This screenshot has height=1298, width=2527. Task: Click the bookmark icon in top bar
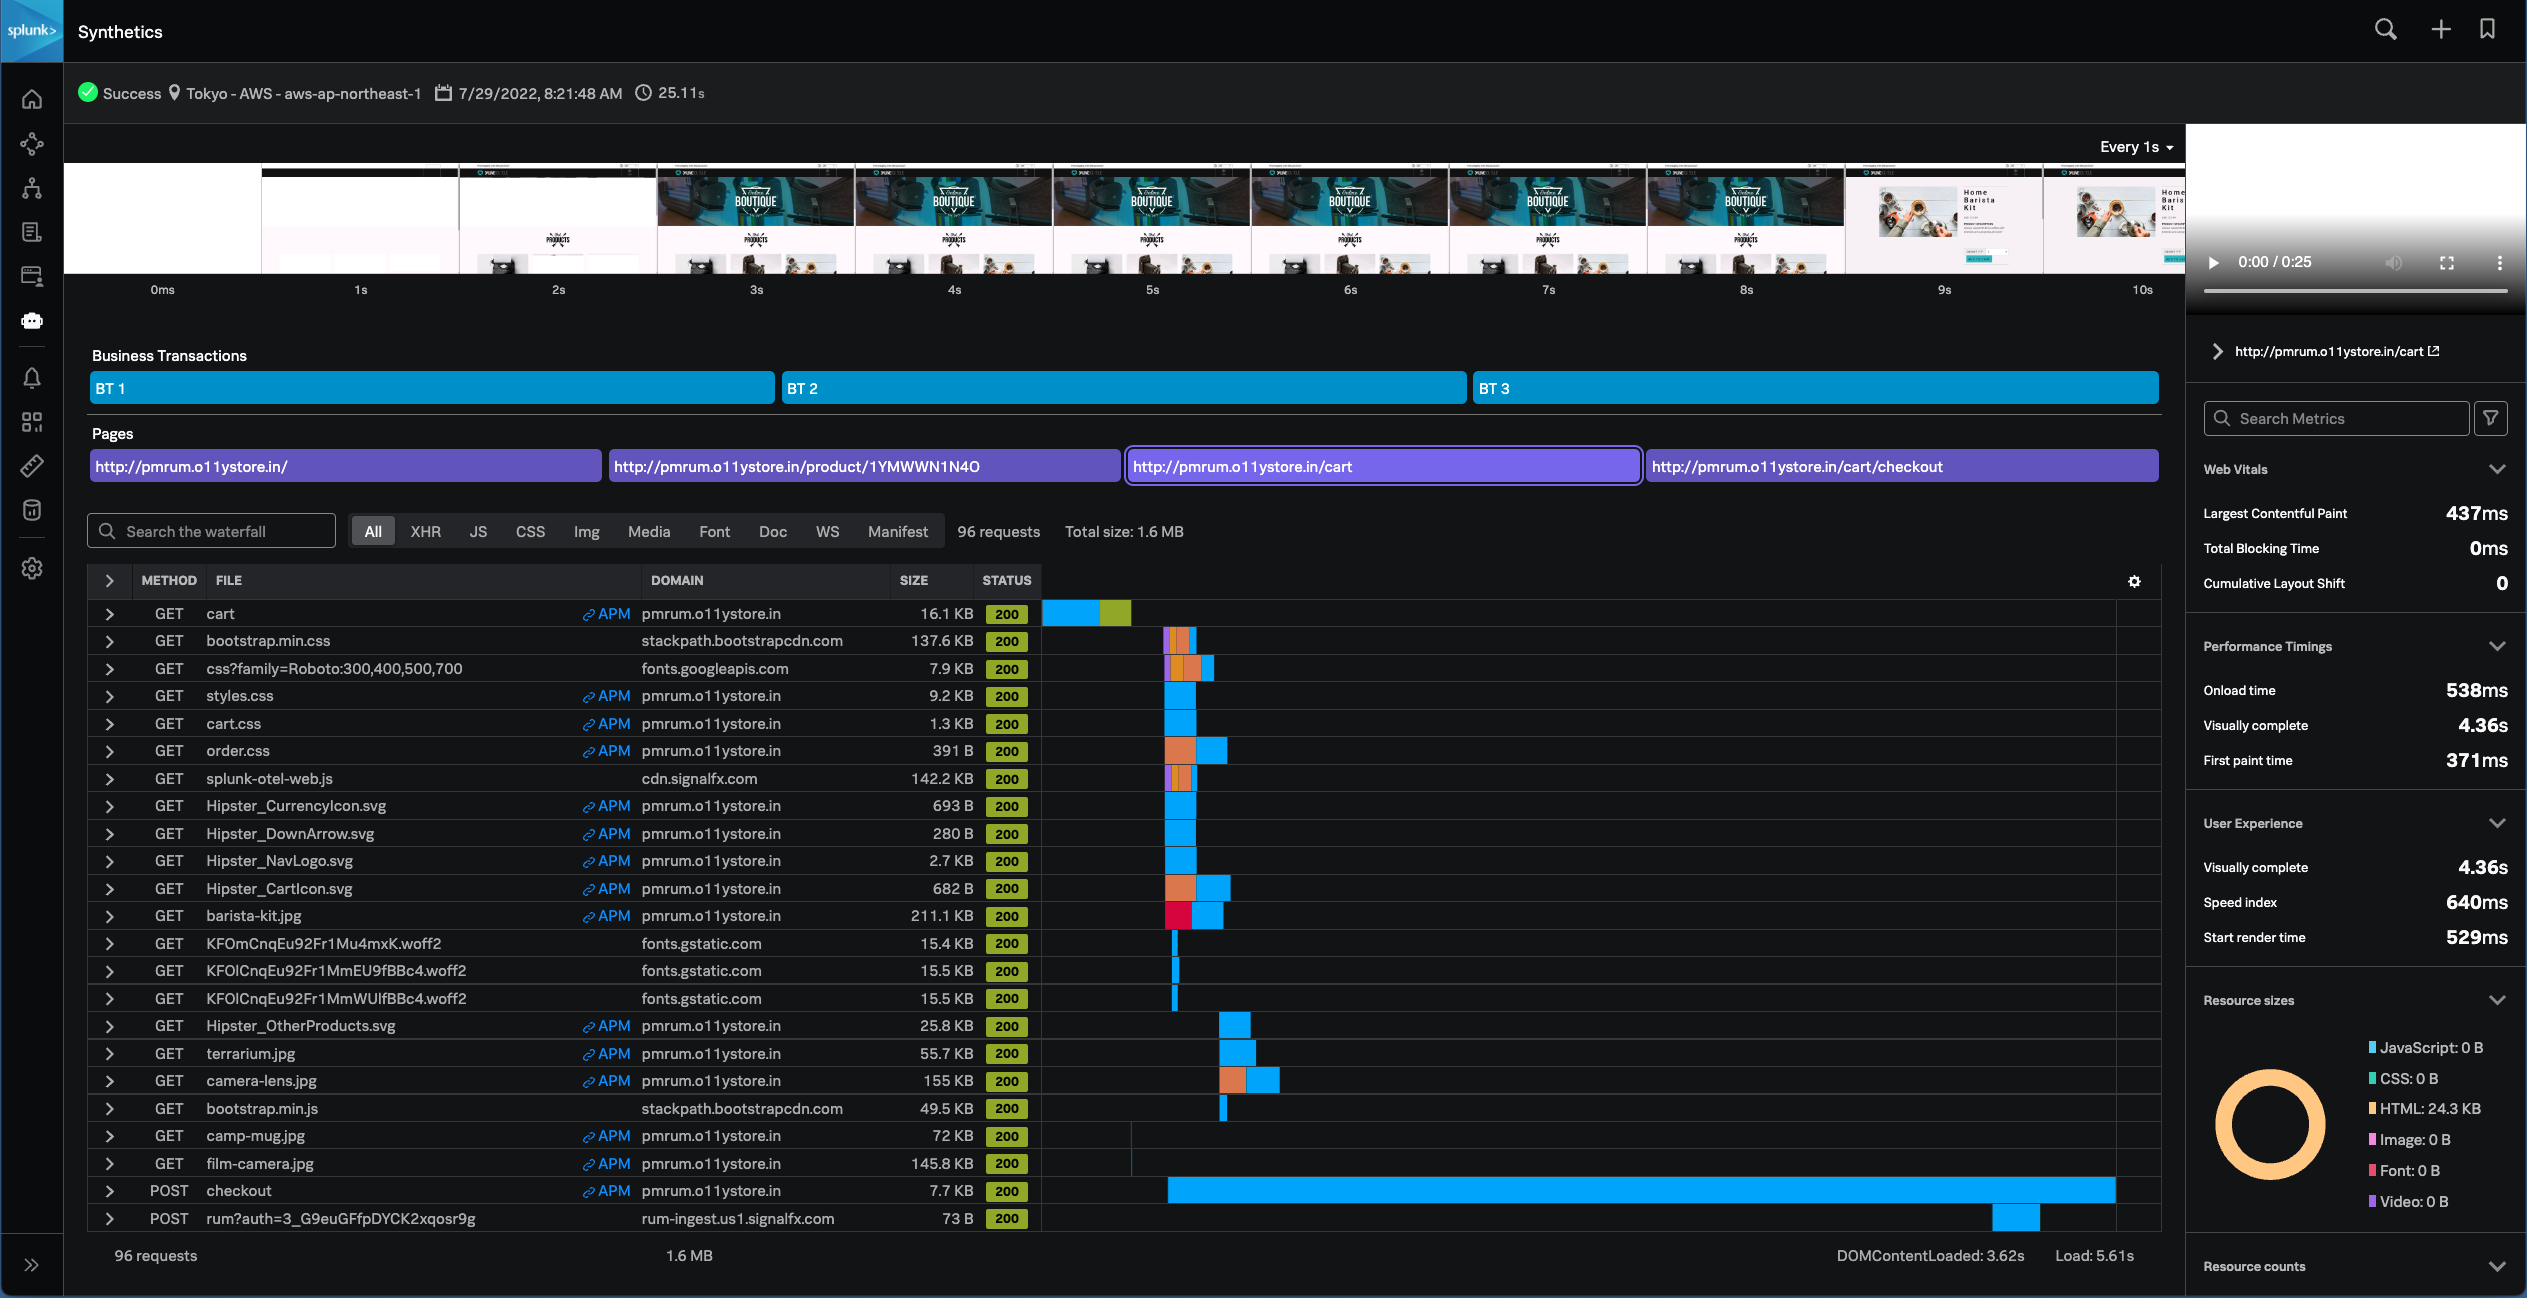pyautogui.click(x=2487, y=29)
